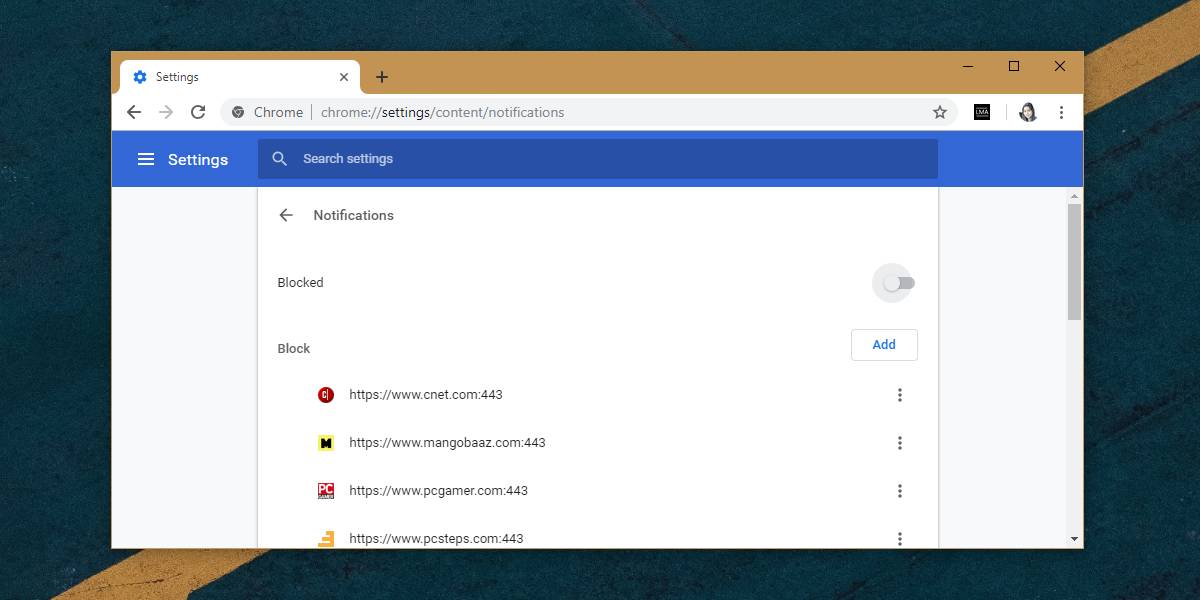
Task: Toggle the Blocked notifications switch
Action: tap(898, 283)
